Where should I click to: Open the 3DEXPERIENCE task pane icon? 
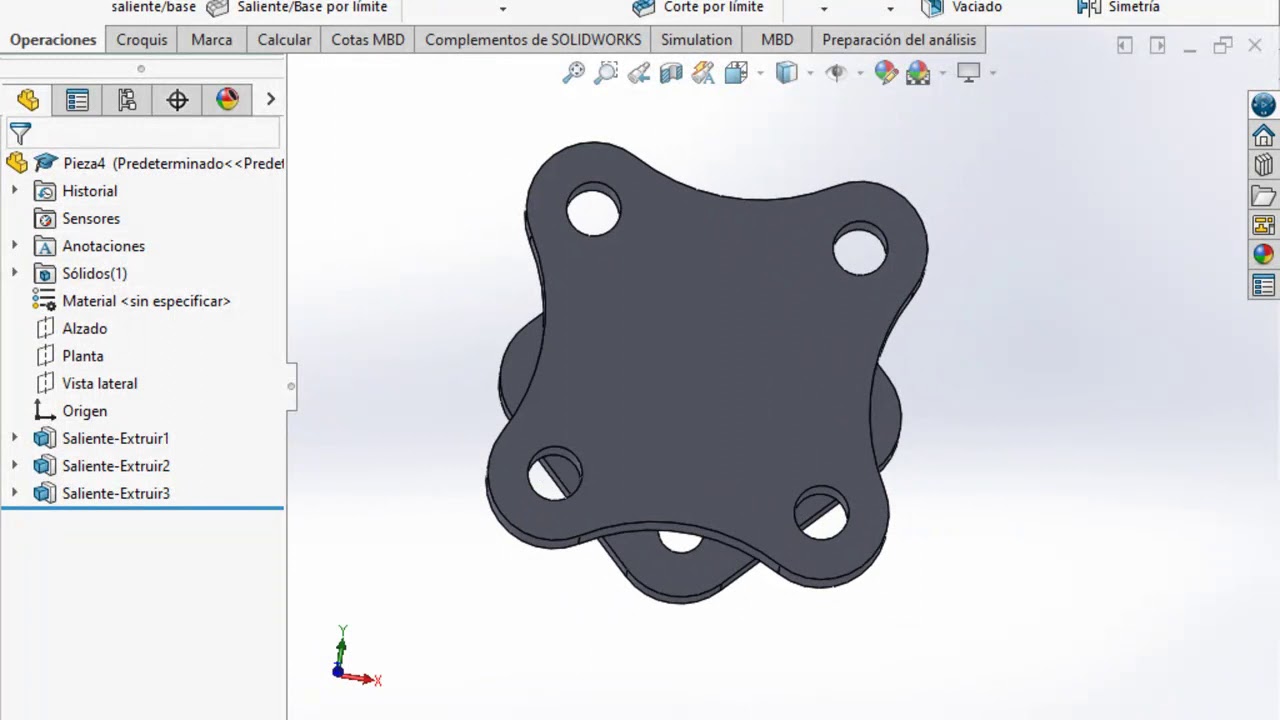pos(1263,105)
